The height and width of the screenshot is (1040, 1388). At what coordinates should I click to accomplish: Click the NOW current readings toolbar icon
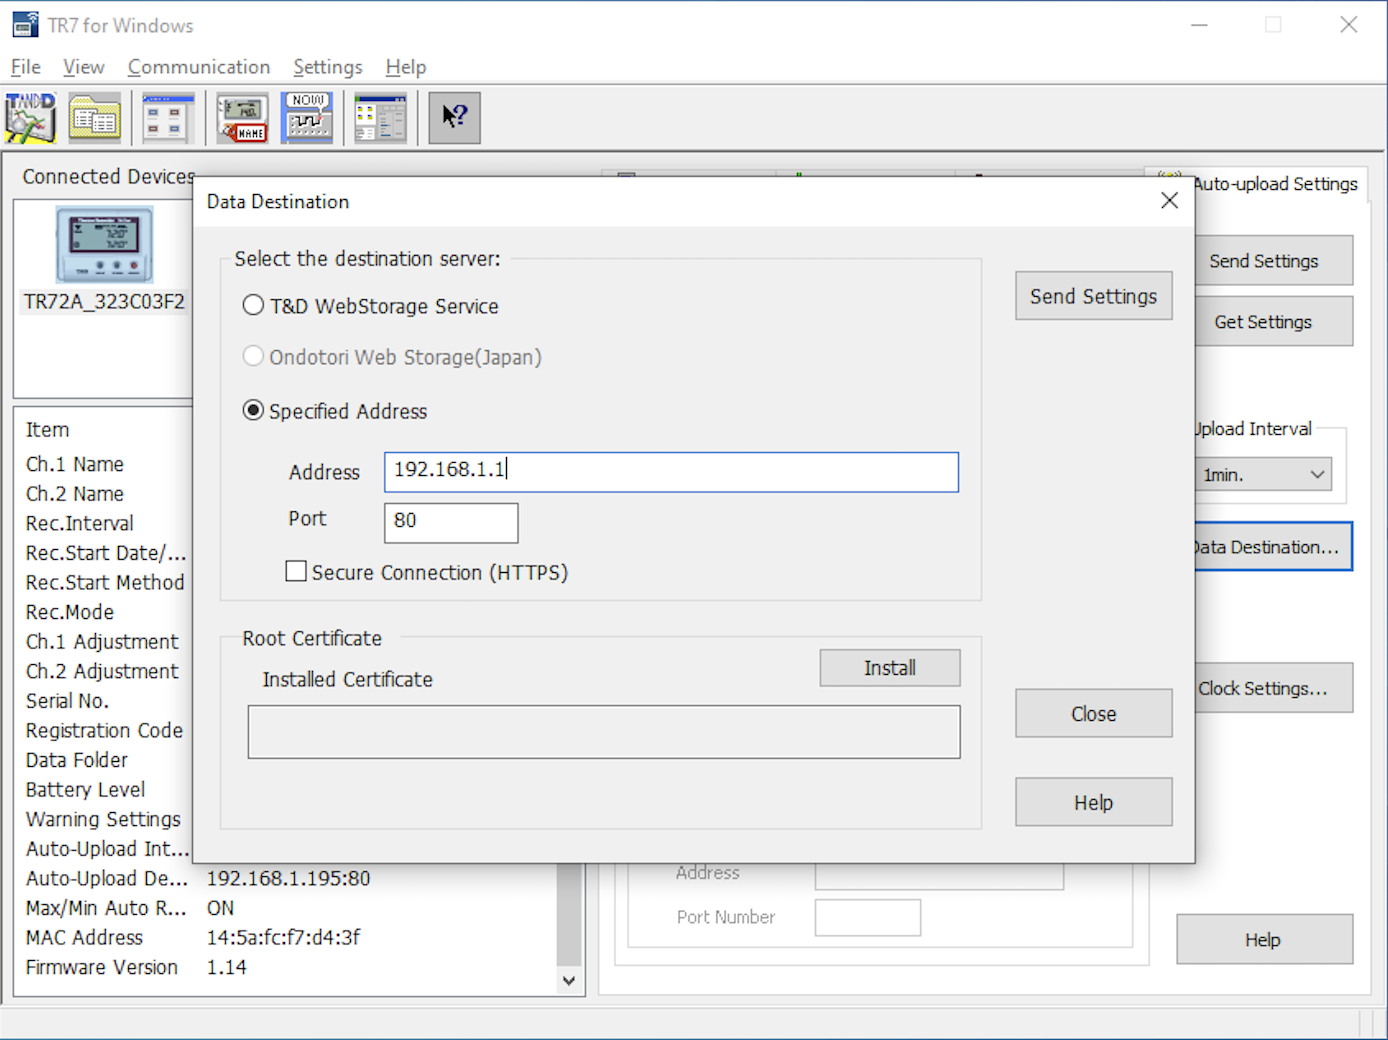pyautogui.click(x=307, y=118)
